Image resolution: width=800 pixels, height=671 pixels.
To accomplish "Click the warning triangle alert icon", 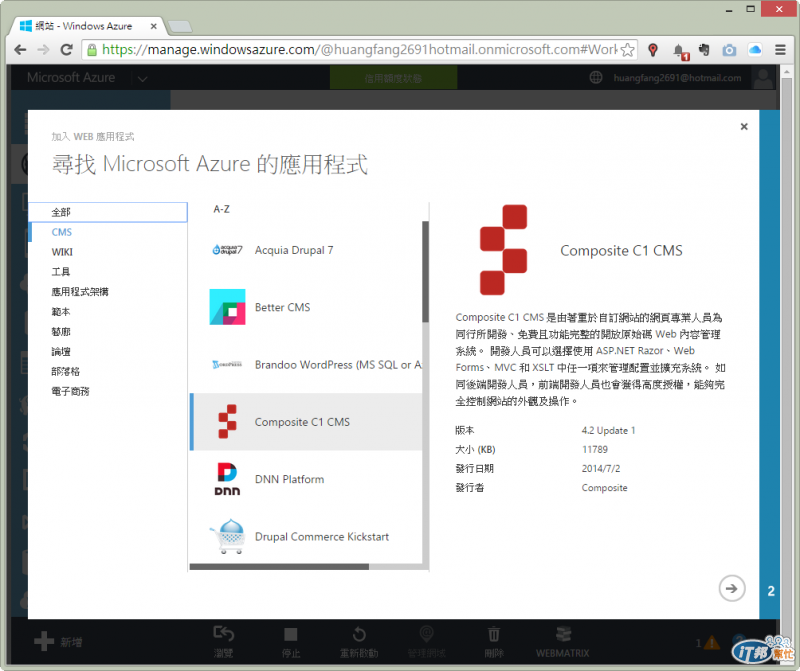I will [712, 643].
